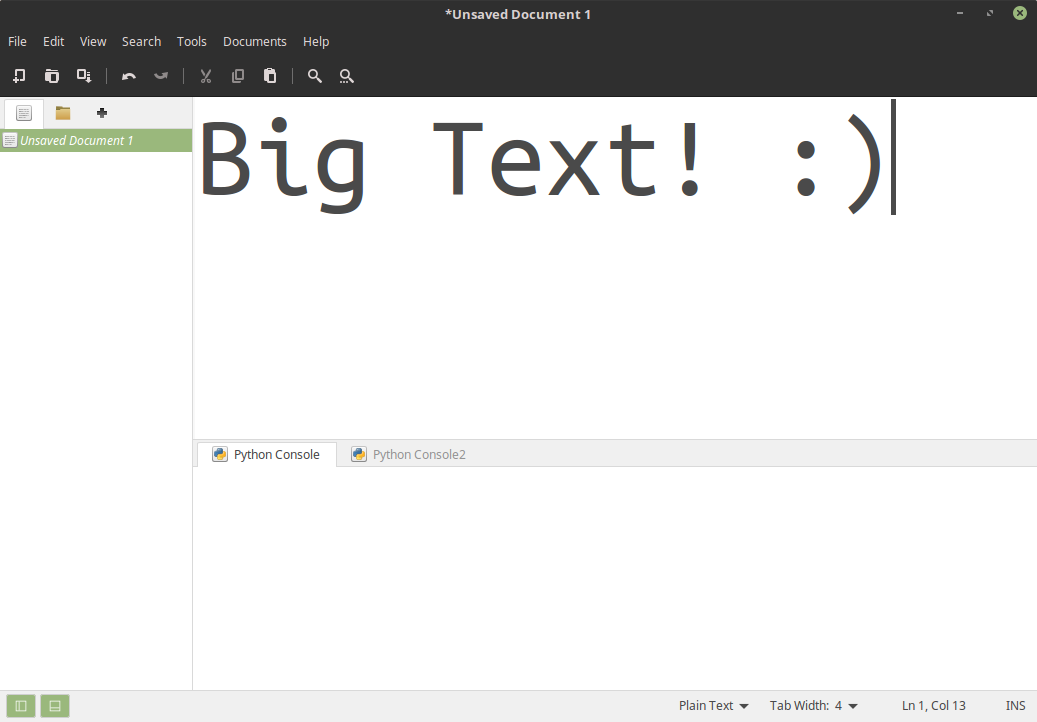1037x722 pixels.
Task: Open the Documents menu
Action: point(254,42)
